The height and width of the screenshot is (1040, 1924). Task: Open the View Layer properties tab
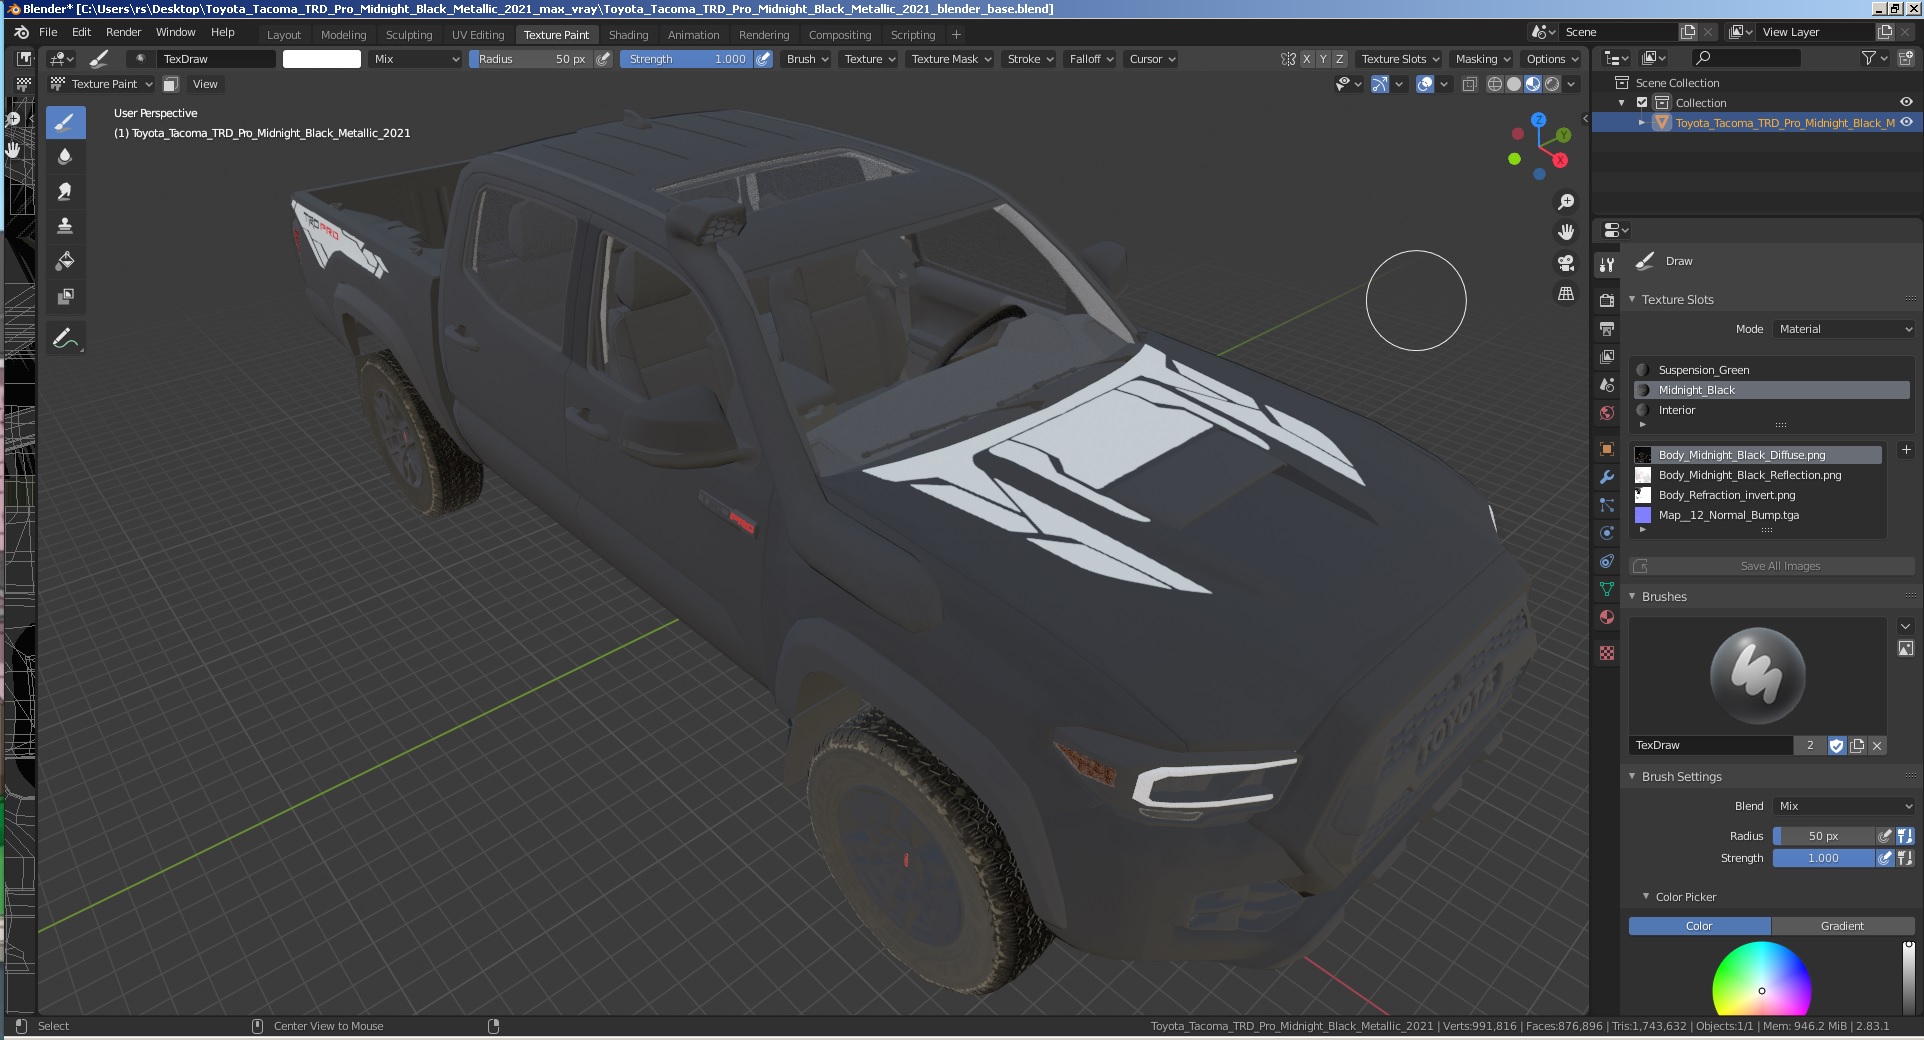1607,356
